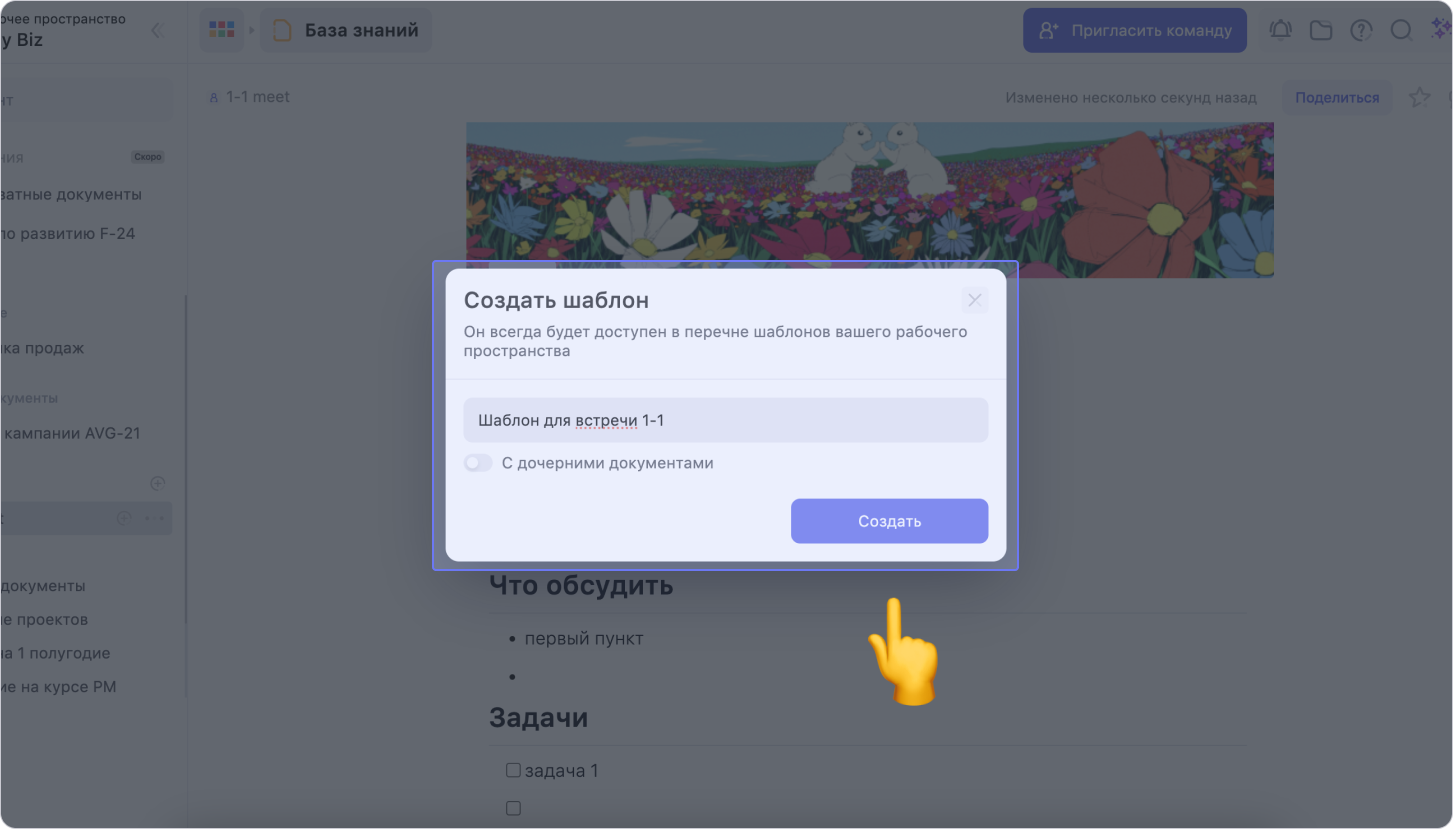Image resolution: width=1453 pixels, height=829 pixels.
Task: Open the apps grid icon in header
Action: point(221,30)
